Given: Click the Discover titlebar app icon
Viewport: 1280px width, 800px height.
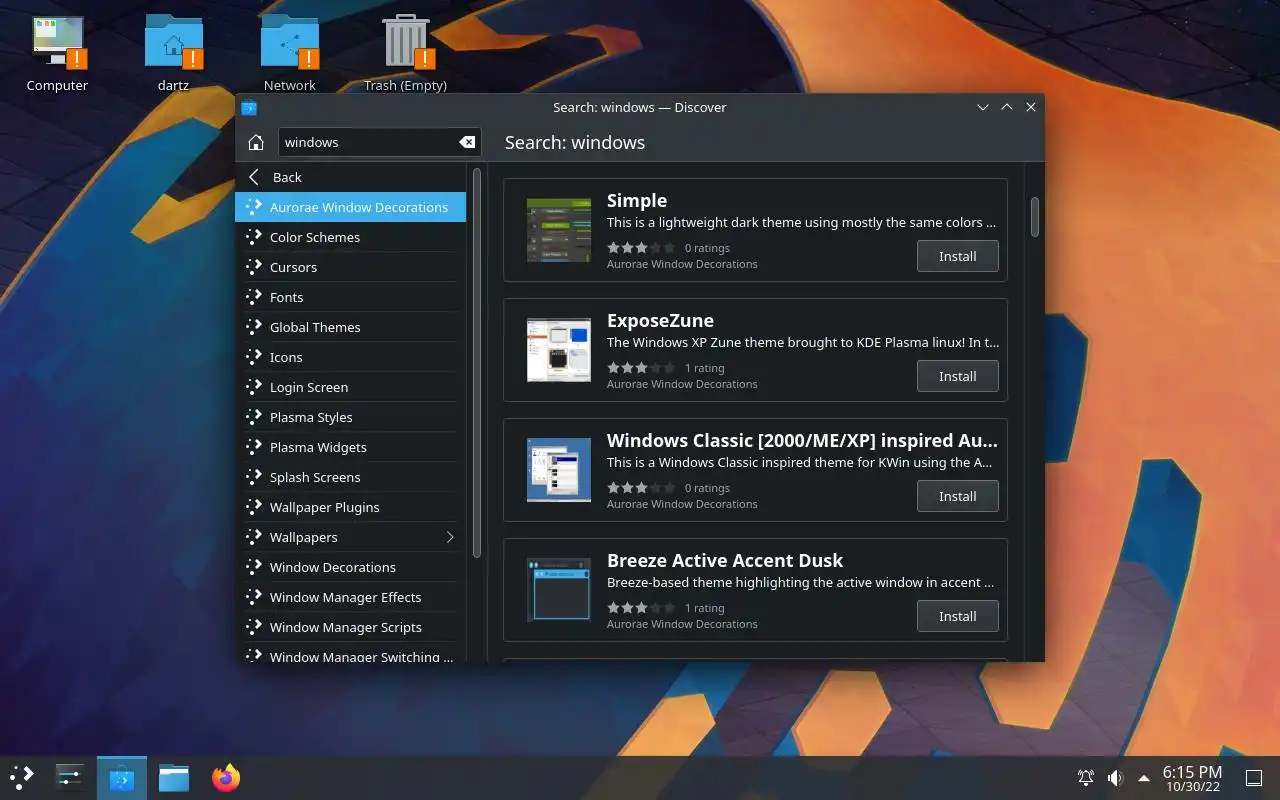Looking at the screenshot, I should (x=249, y=107).
